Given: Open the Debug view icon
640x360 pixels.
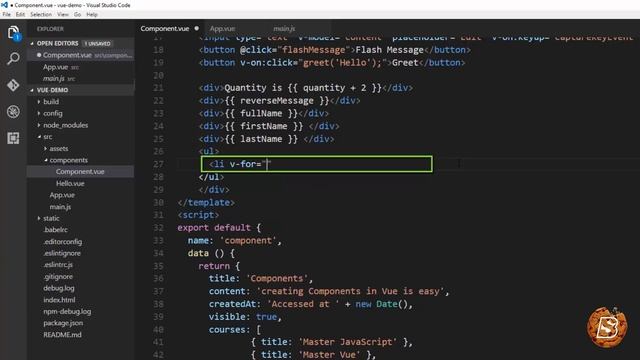Looking at the screenshot, I should 13,111.
